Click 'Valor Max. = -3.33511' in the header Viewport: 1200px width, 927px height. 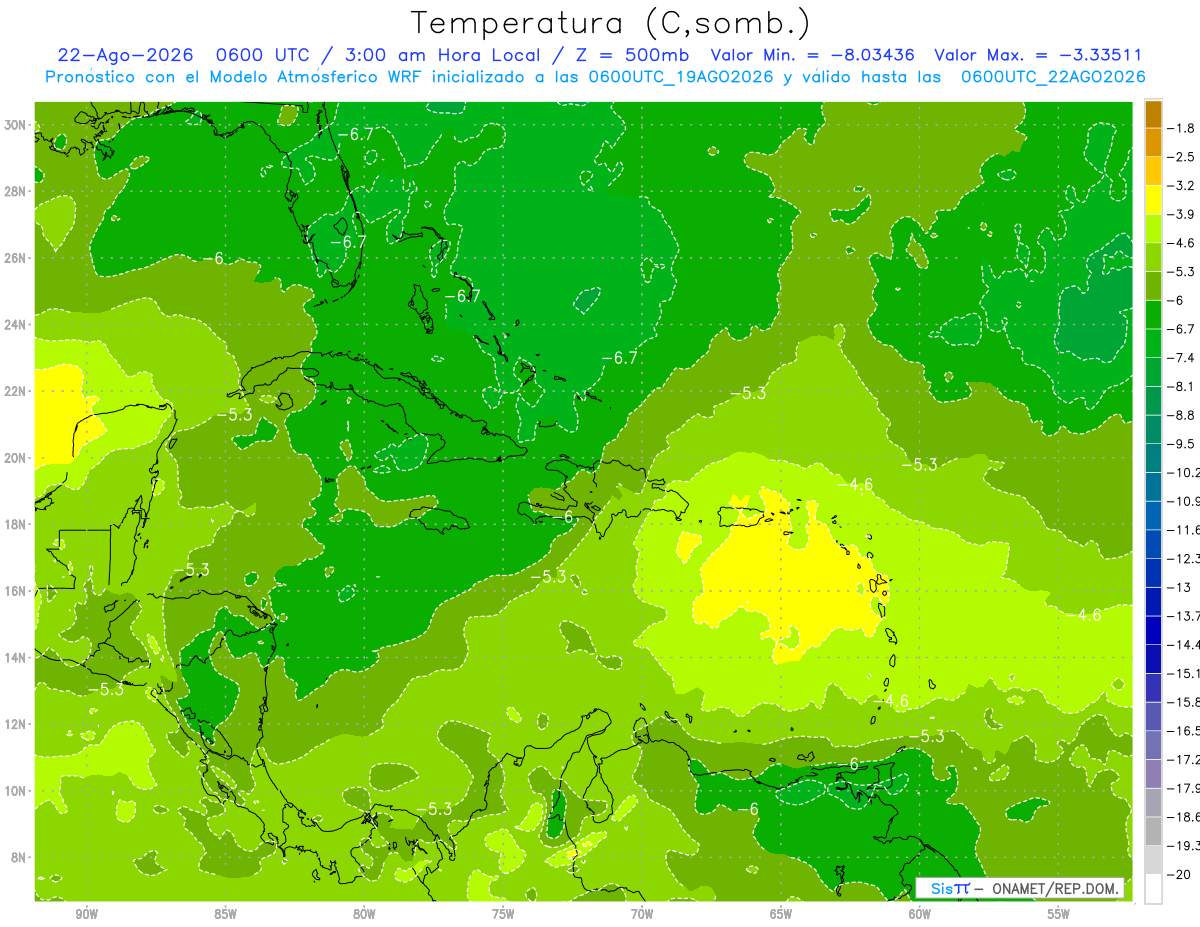point(1038,55)
